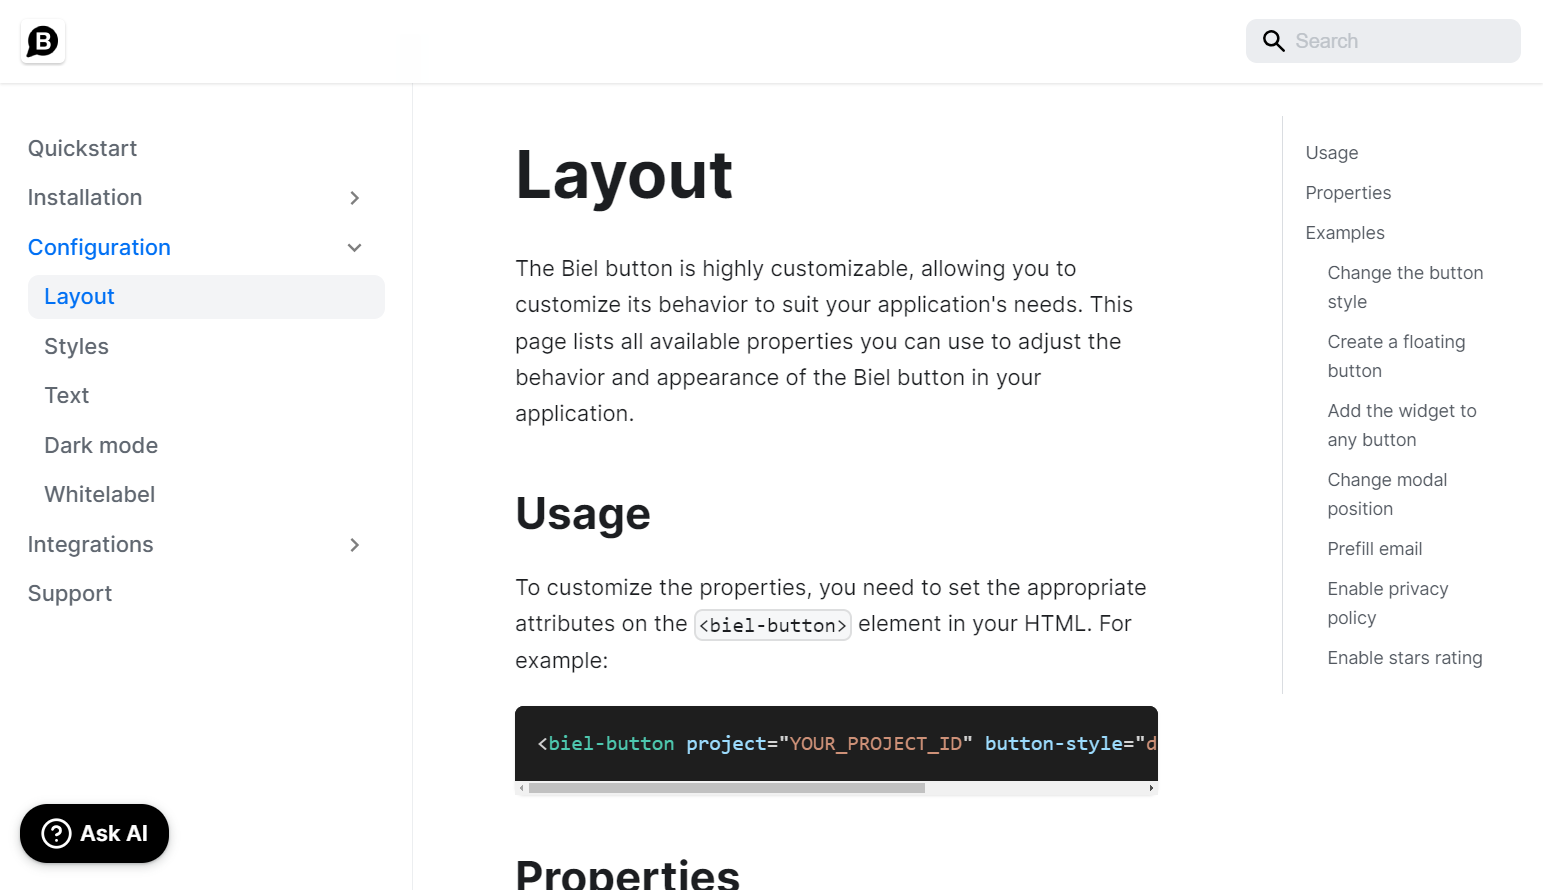The height and width of the screenshot is (890, 1543).
Task: Go to Prefill email section
Action: click(1374, 549)
